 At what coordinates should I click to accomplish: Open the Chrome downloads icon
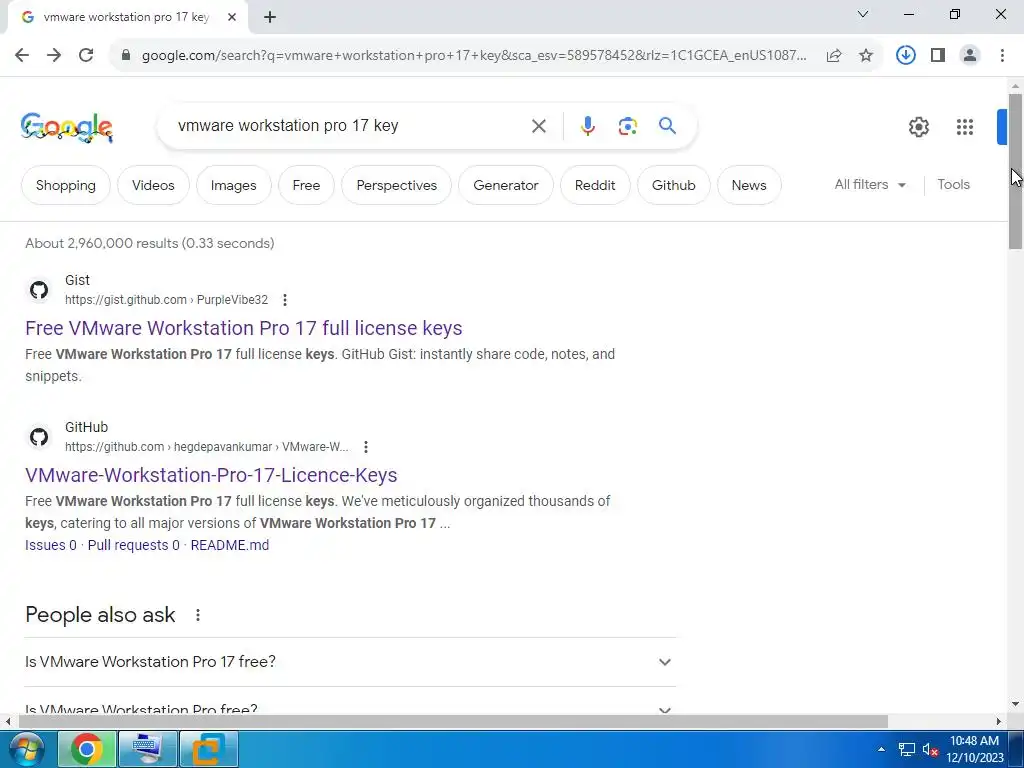(x=905, y=55)
